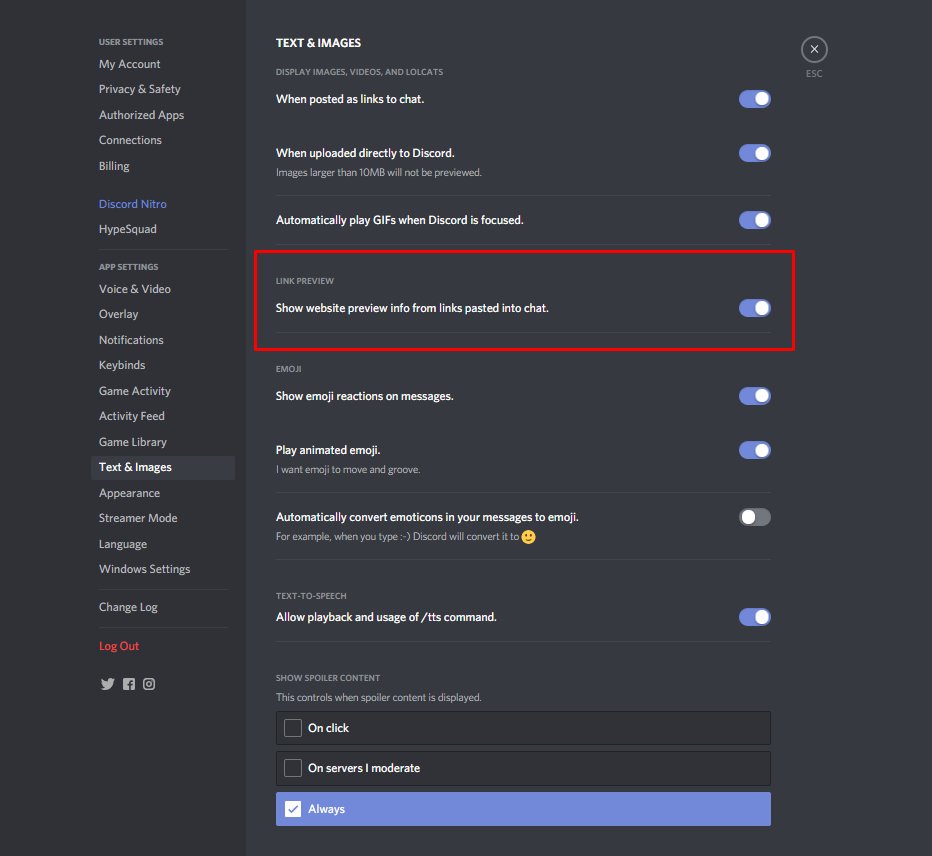The image size is (932, 856).
Task: Click 'Images larger than 10MB will not be previewed.'
Action: click(x=379, y=172)
